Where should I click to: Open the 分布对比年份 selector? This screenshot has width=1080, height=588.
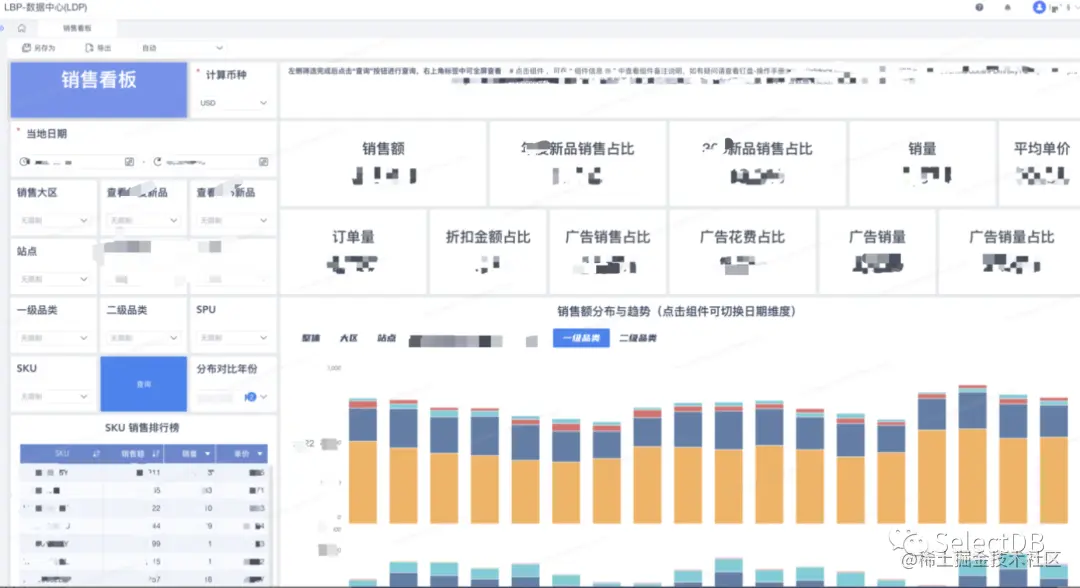(233, 397)
